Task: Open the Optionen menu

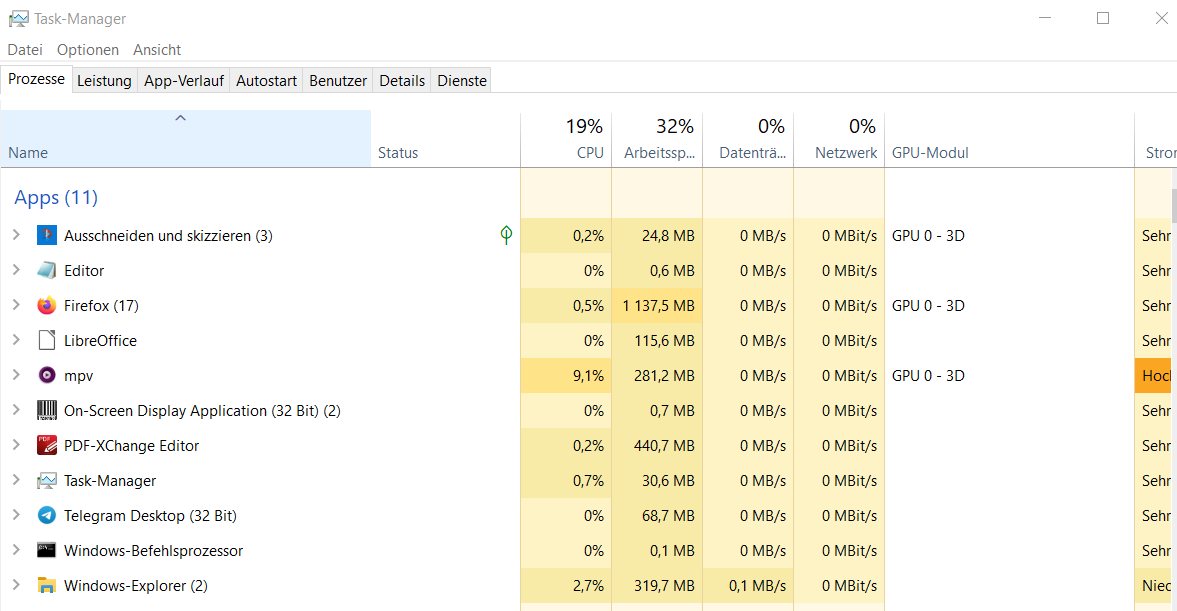Action: point(88,50)
